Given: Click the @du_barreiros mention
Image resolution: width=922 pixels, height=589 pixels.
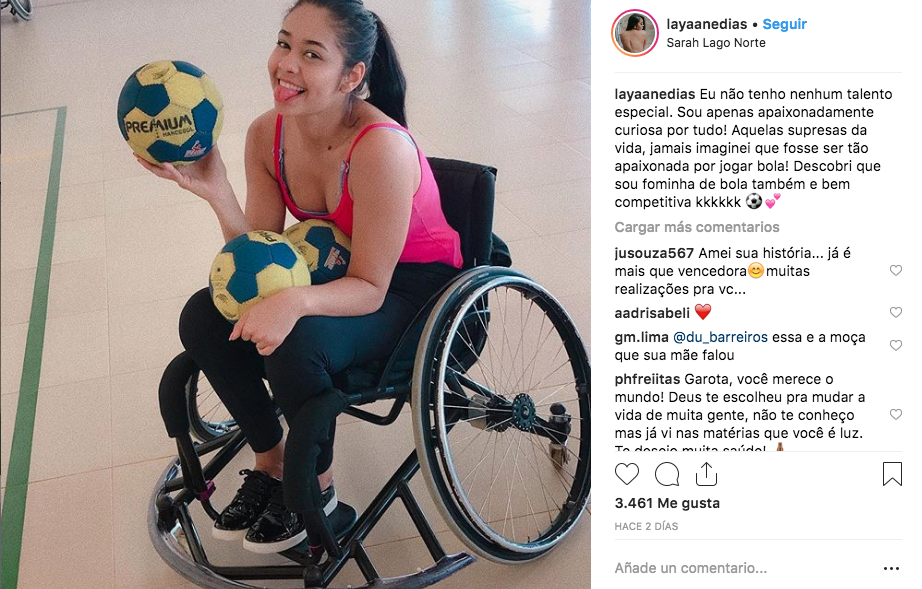Looking at the screenshot, I should tap(720, 337).
